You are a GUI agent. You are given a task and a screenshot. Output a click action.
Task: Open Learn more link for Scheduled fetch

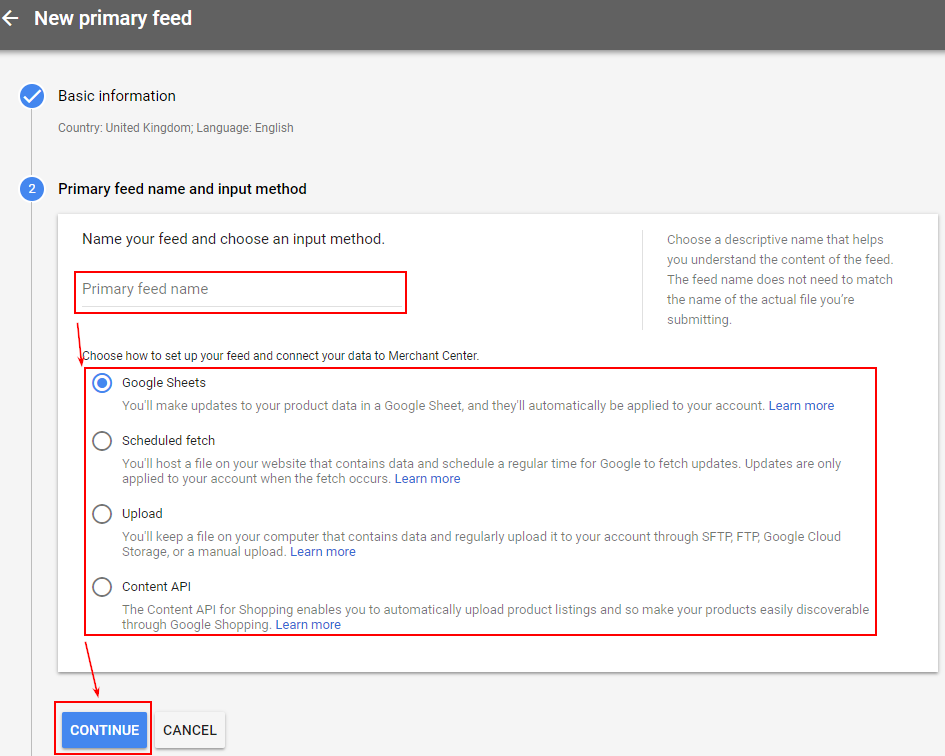coord(427,479)
